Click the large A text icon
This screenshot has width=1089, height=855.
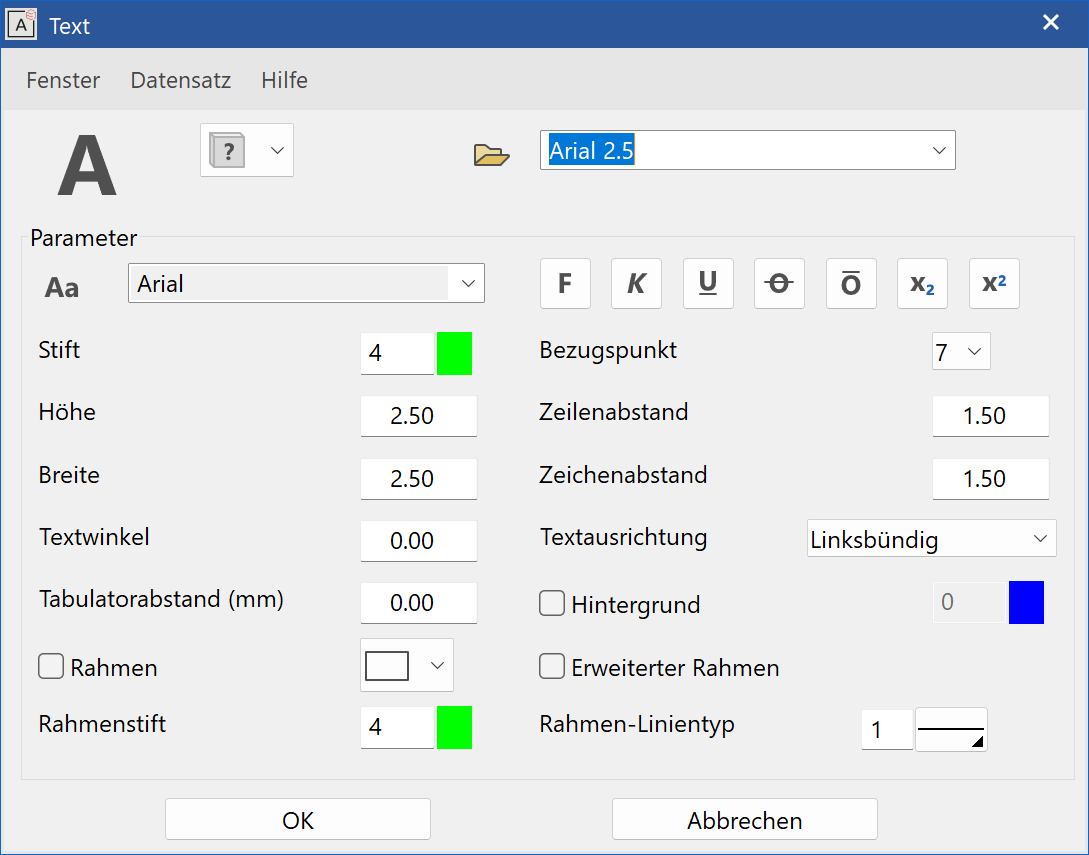(87, 166)
